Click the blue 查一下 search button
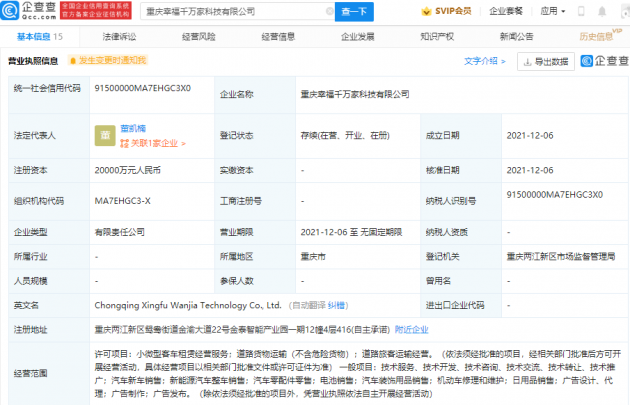This screenshot has height=405, width=630. (354, 11)
